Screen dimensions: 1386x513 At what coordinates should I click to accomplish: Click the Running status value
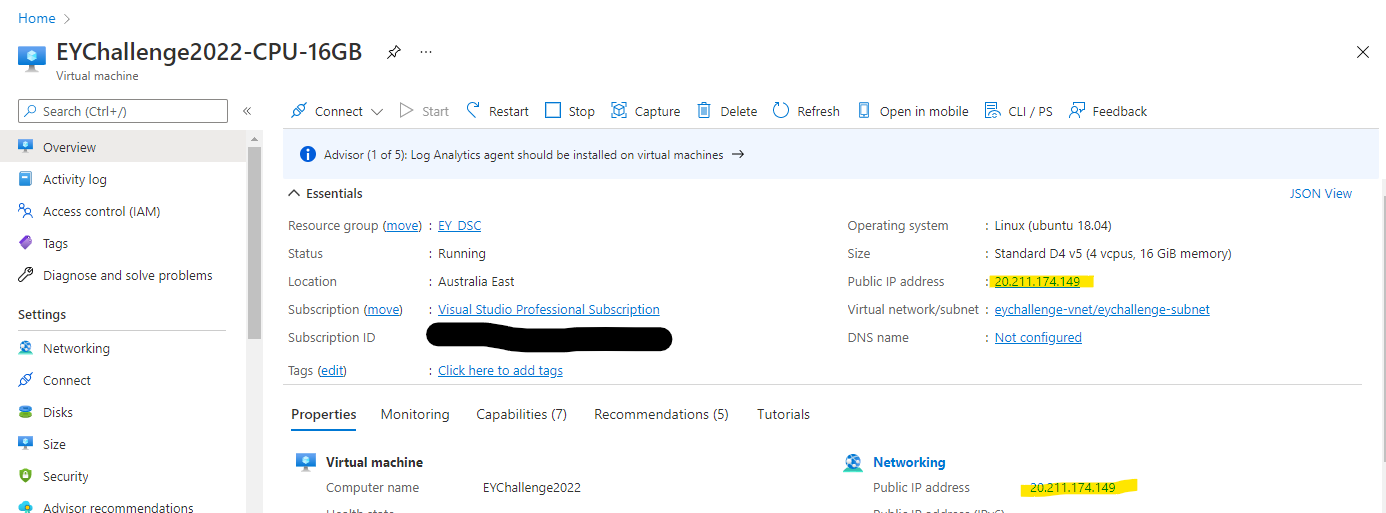point(462,253)
